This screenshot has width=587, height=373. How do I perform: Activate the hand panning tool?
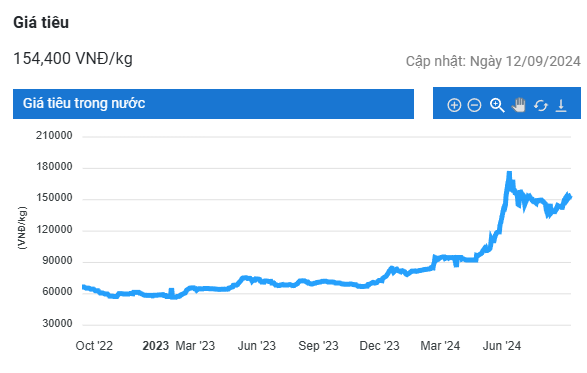[519, 105]
